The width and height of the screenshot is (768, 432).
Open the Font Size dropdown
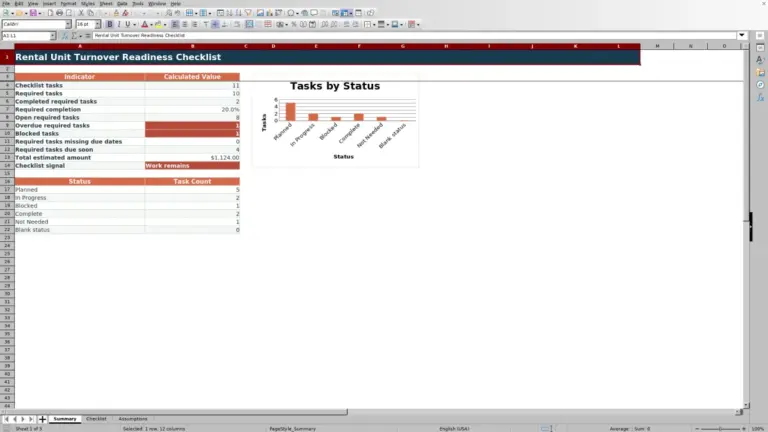[97, 24]
